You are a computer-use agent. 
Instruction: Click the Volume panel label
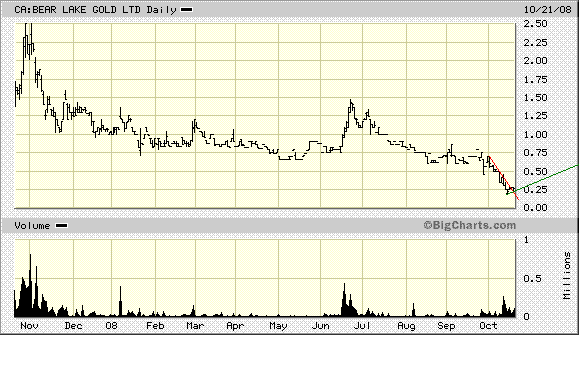point(32,226)
